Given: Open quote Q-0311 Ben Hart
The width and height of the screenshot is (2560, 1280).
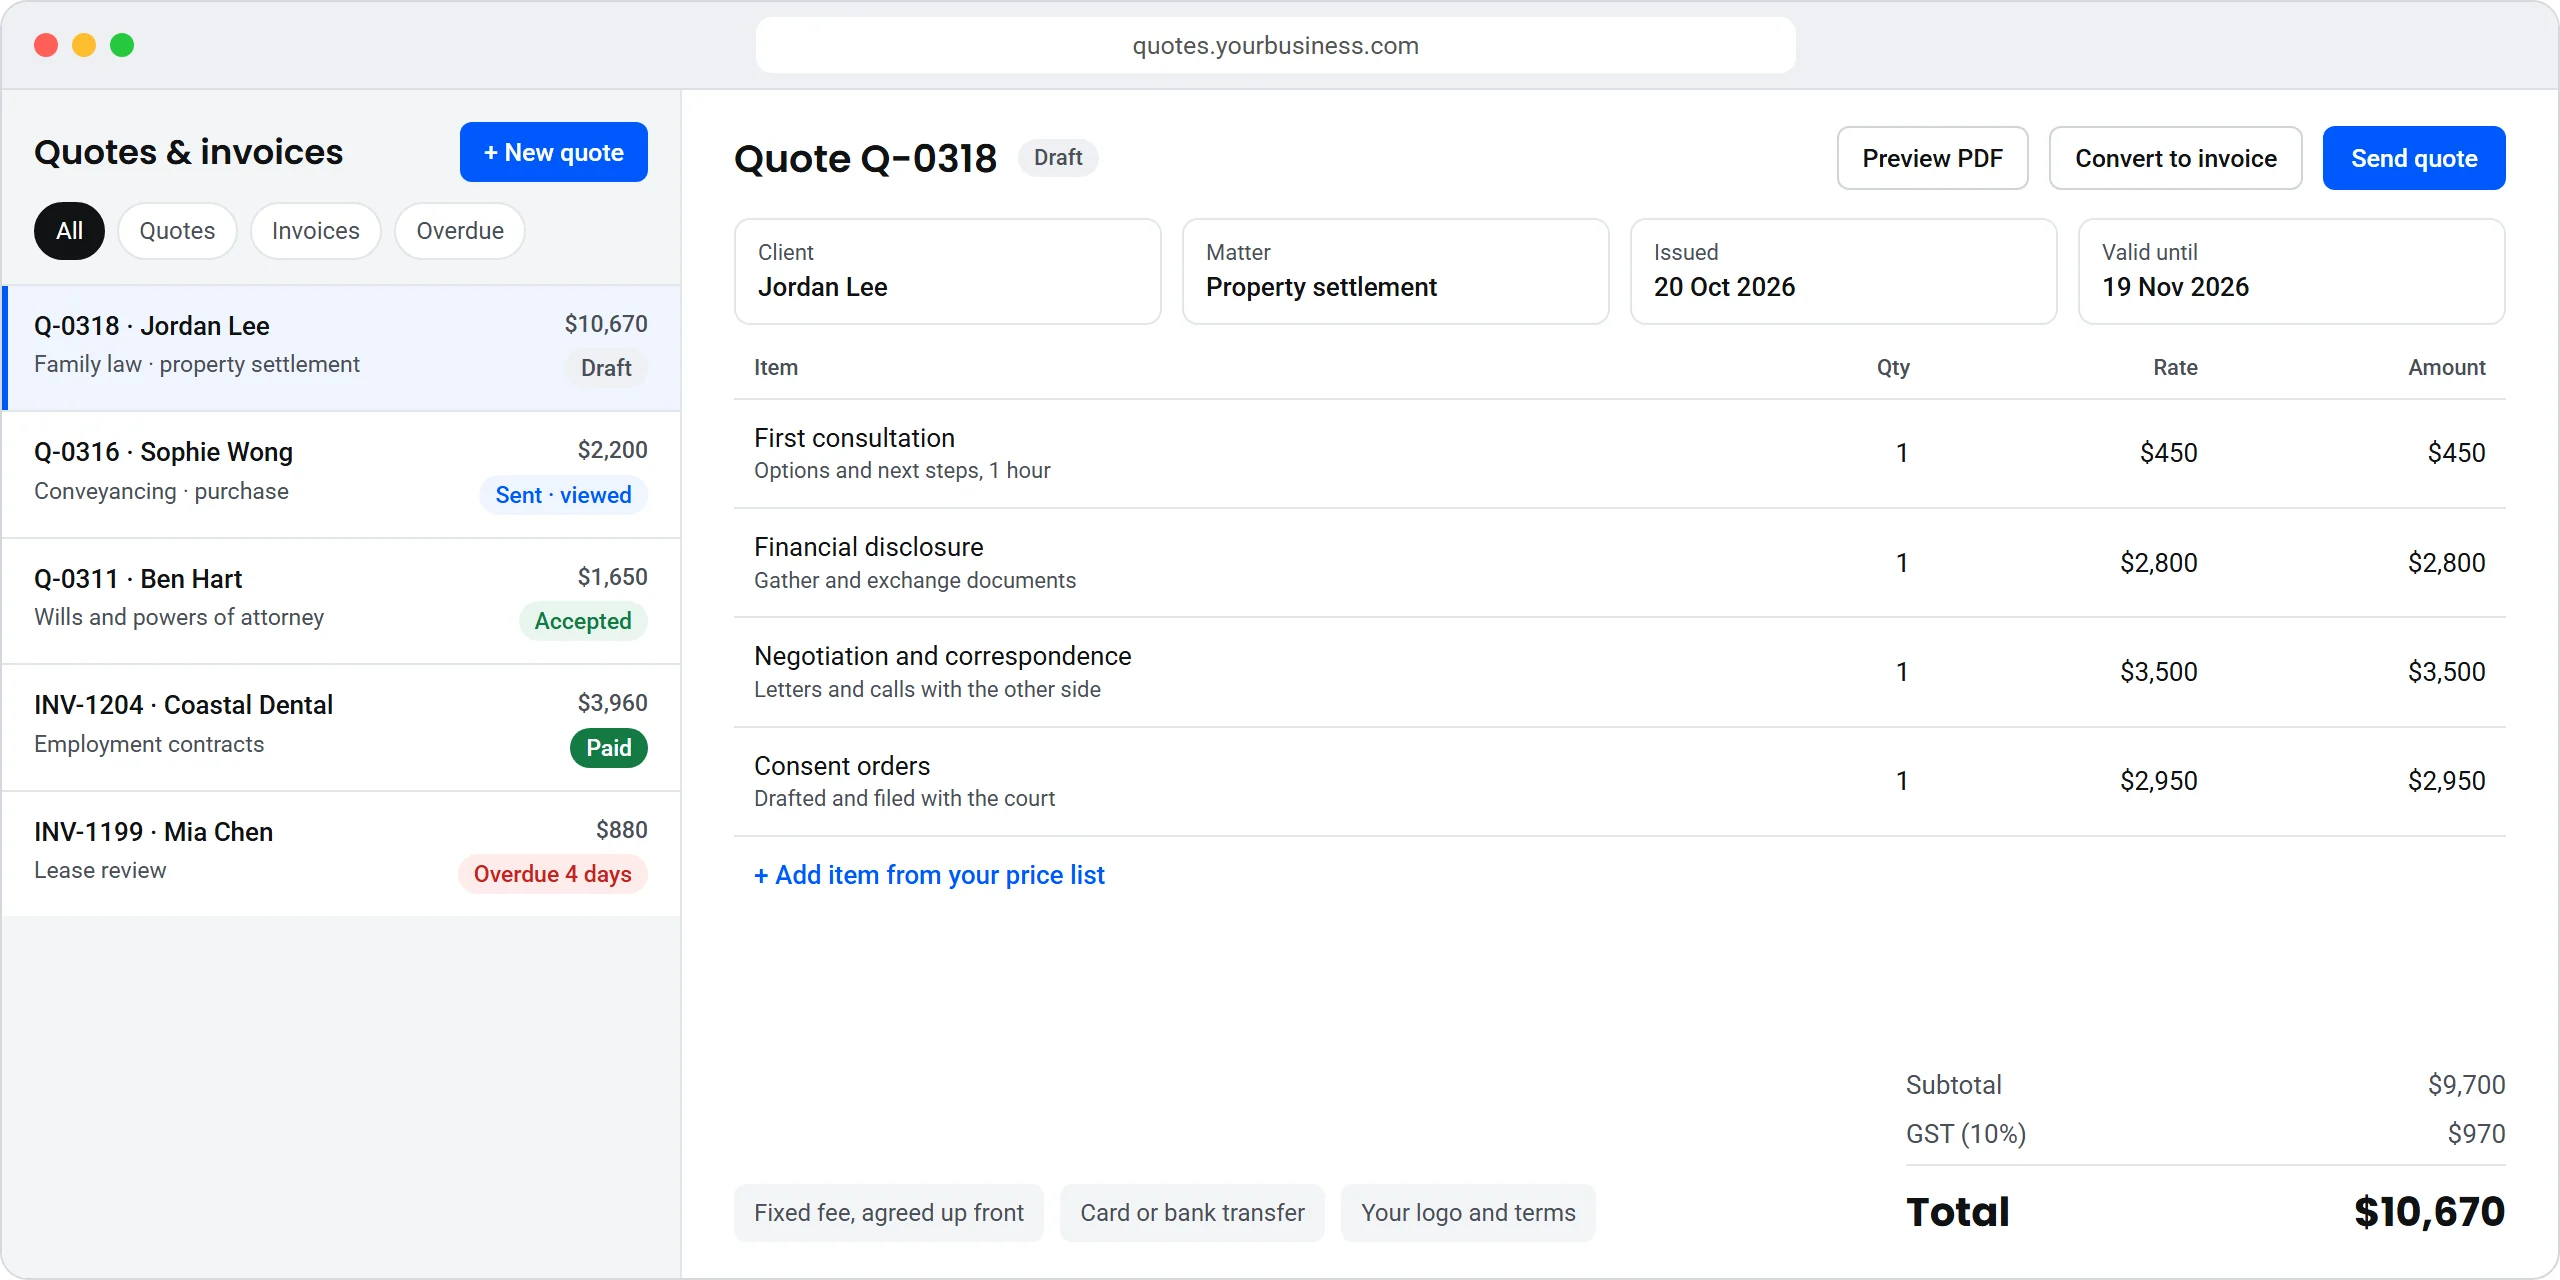Looking at the screenshot, I should coord(341,601).
